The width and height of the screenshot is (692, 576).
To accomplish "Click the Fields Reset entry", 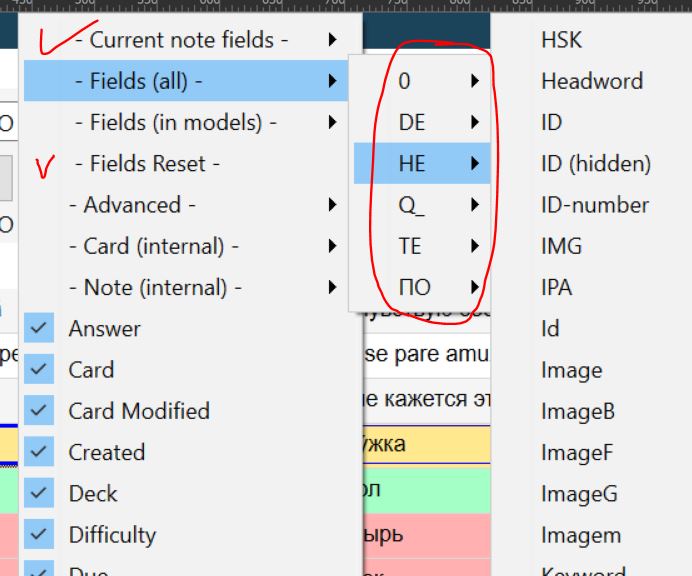I will point(154,164).
